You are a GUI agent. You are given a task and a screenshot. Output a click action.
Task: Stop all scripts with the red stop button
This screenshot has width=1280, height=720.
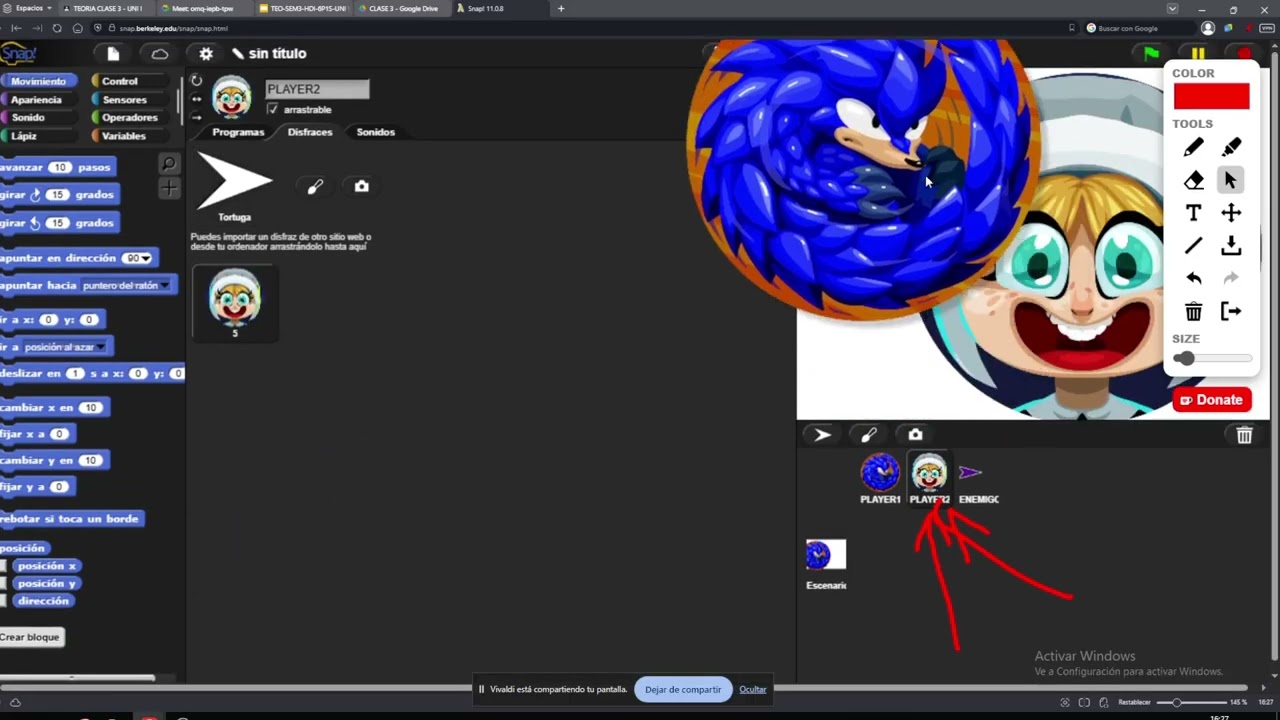pyautogui.click(x=1244, y=54)
